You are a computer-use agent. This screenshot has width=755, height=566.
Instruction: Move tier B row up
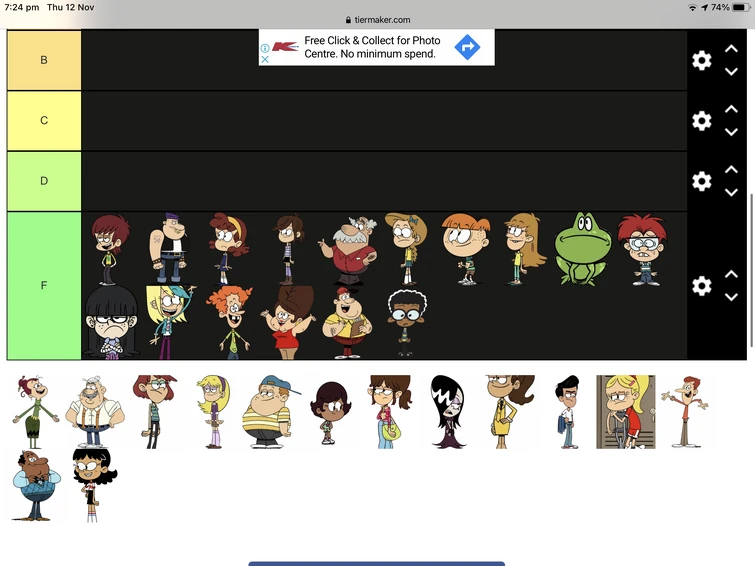(731, 49)
